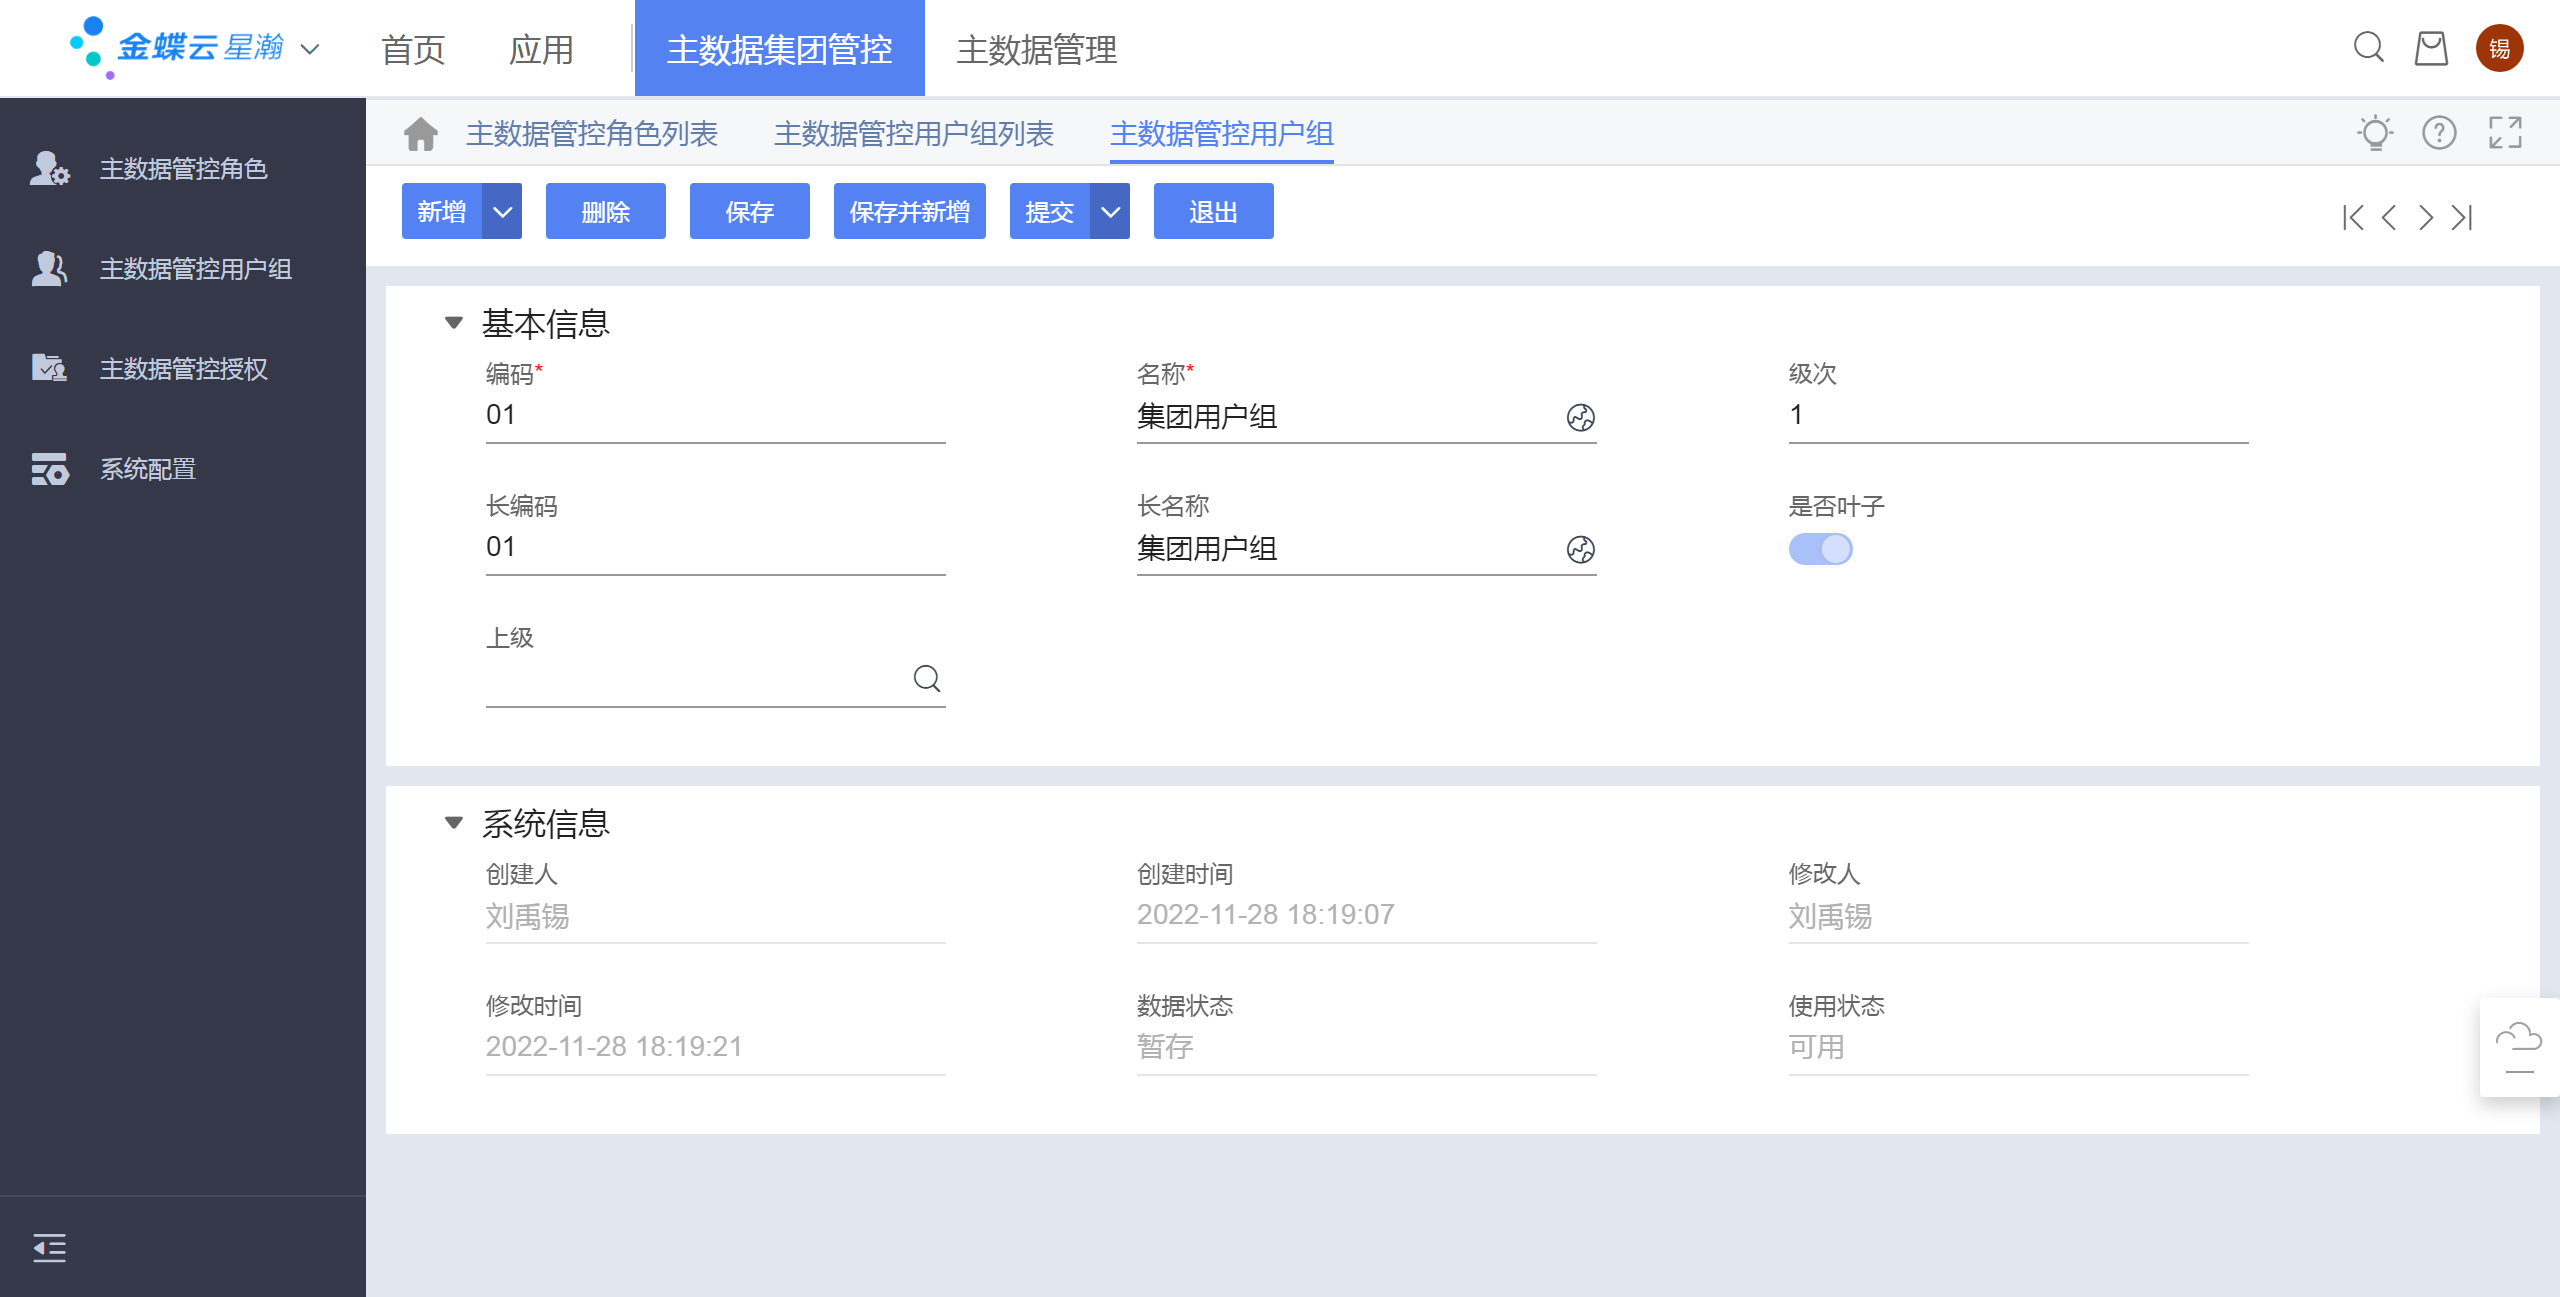
Task: Open the help question mark icon
Action: (2439, 133)
